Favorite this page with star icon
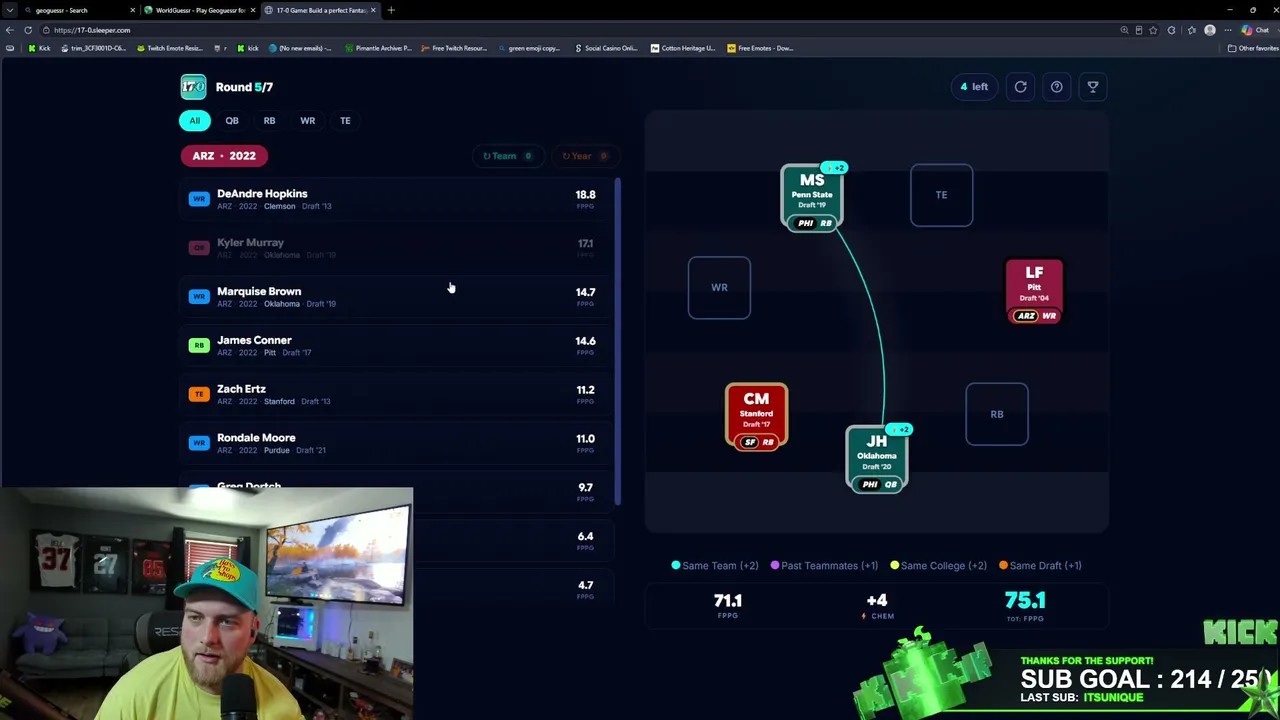Viewport: 1280px width, 720px height. 1155,30
